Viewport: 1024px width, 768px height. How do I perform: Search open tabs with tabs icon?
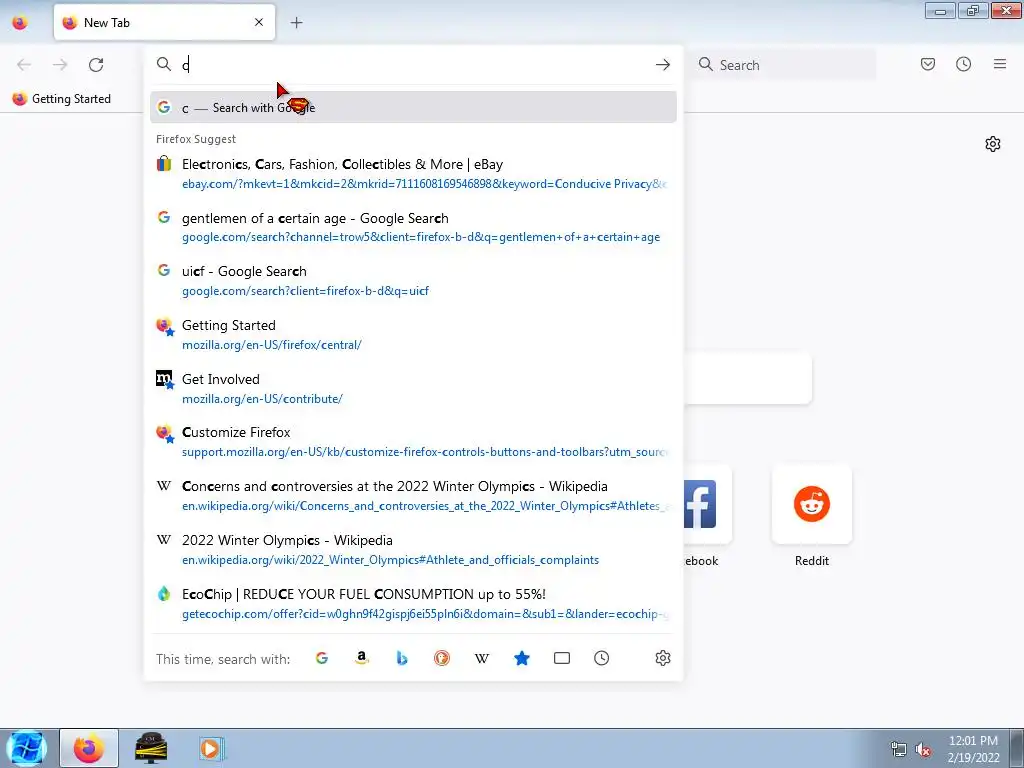[562, 658]
